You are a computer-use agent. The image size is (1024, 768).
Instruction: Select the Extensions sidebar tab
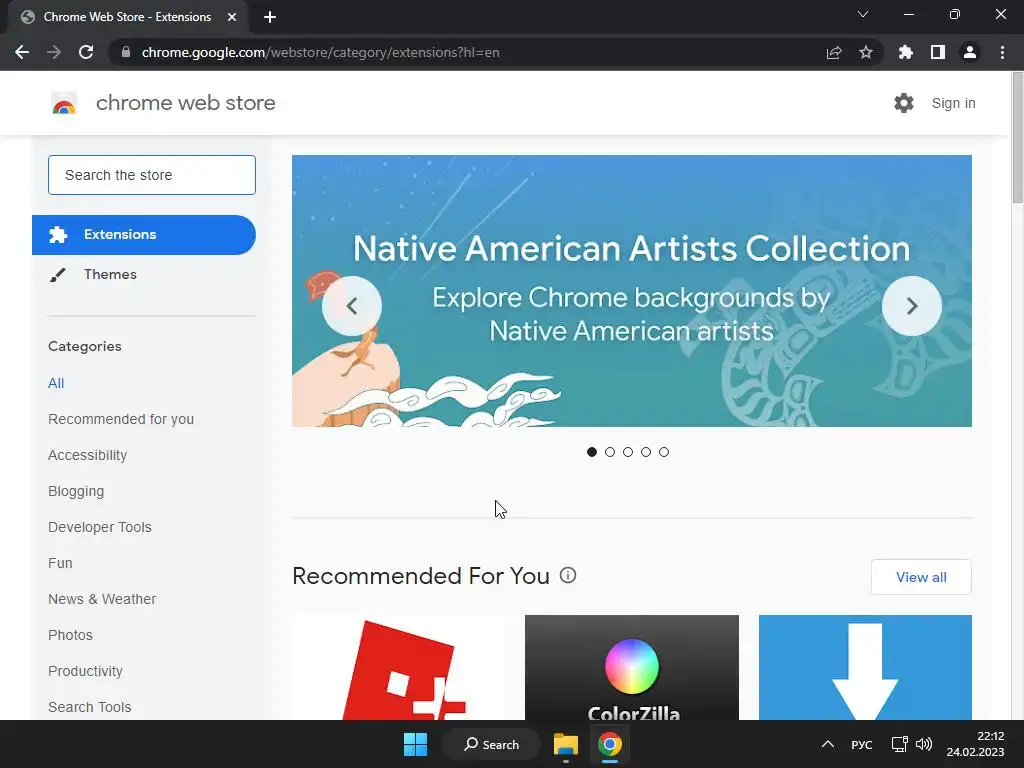click(144, 234)
